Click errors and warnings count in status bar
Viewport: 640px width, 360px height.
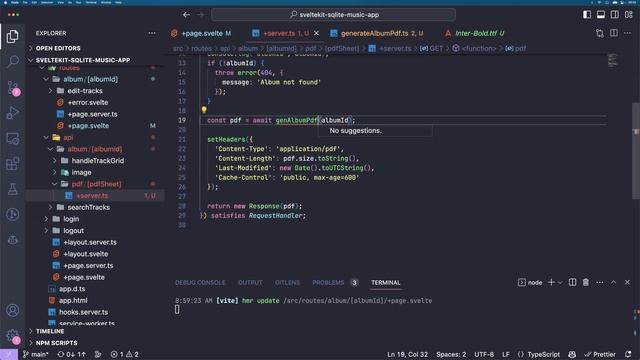[x=125, y=354]
